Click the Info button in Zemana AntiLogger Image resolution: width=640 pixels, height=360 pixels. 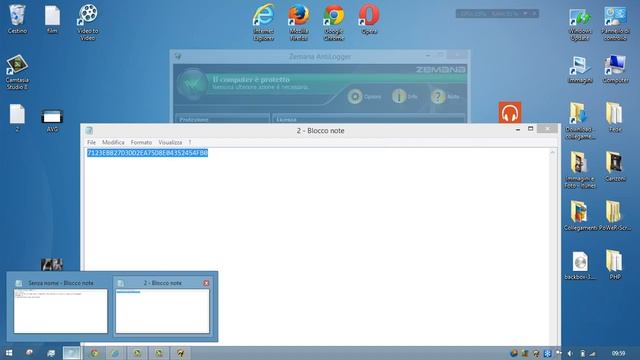tap(405, 97)
